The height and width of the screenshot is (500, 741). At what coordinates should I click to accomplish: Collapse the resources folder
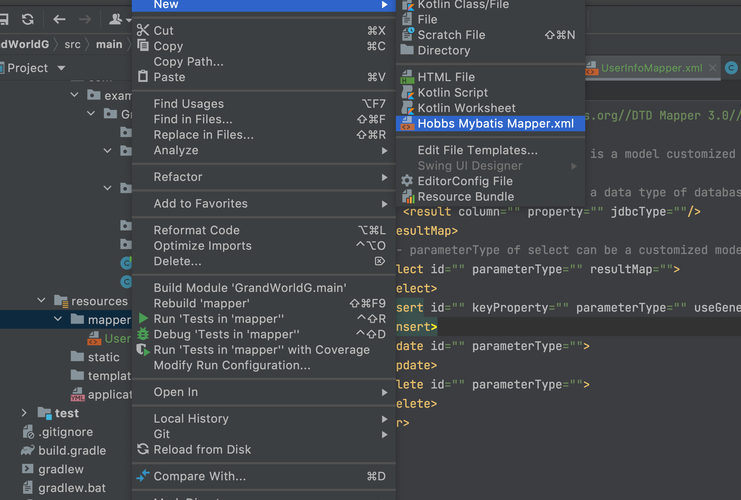(42, 301)
